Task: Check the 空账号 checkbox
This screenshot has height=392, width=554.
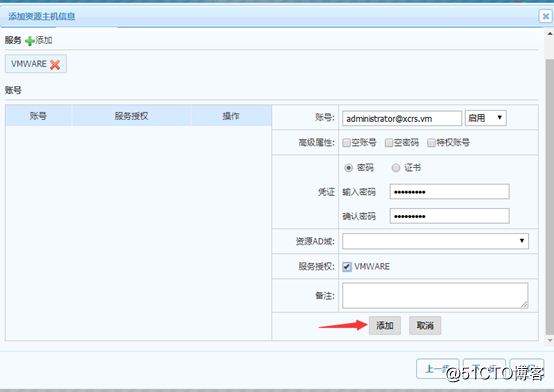Action: 346,142
